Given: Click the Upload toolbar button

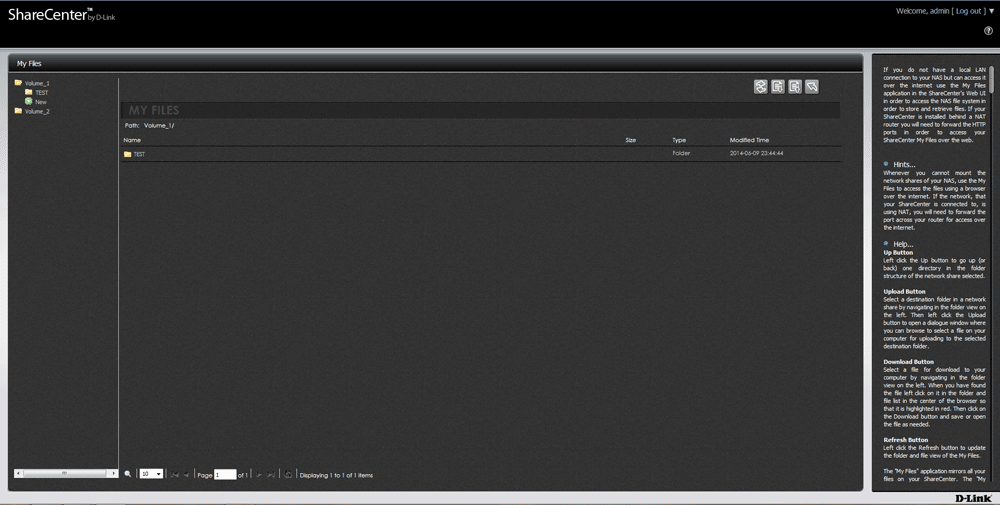Looking at the screenshot, I should [x=778, y=87].
